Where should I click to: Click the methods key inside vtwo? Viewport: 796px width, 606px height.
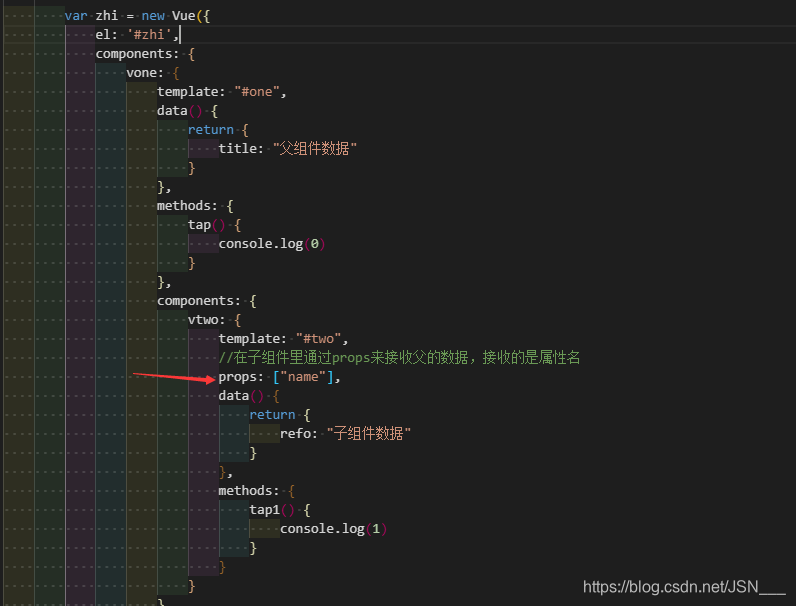245,491
